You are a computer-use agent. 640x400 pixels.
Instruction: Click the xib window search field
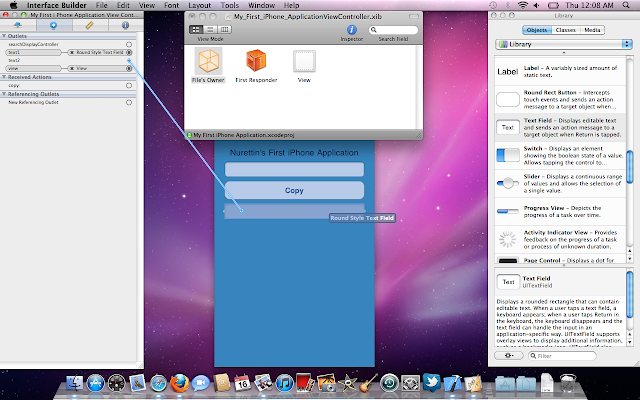(393, 30)
